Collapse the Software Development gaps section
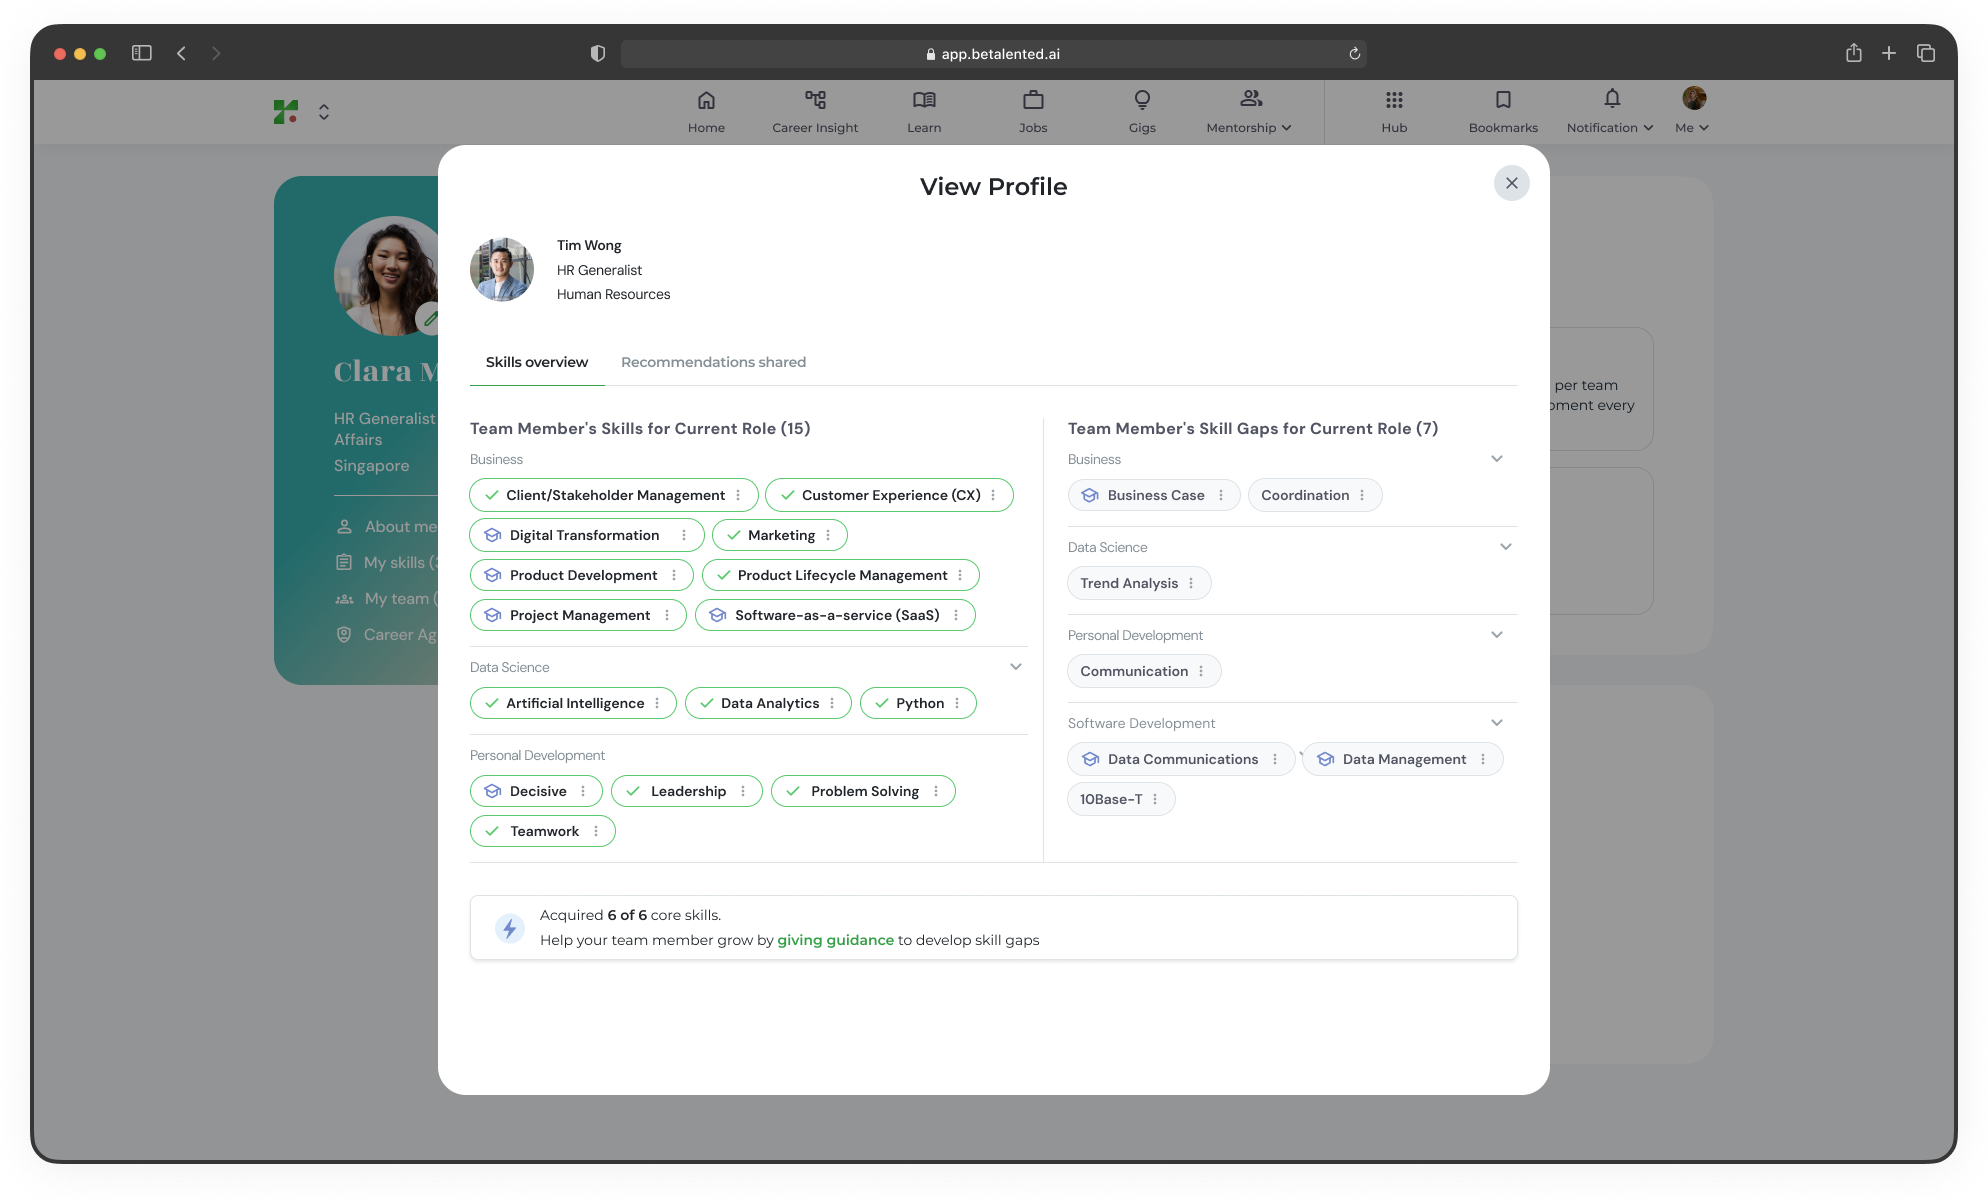Image resolution: width=1988 pixels, height=1200 pixels. click(1496, 723)
